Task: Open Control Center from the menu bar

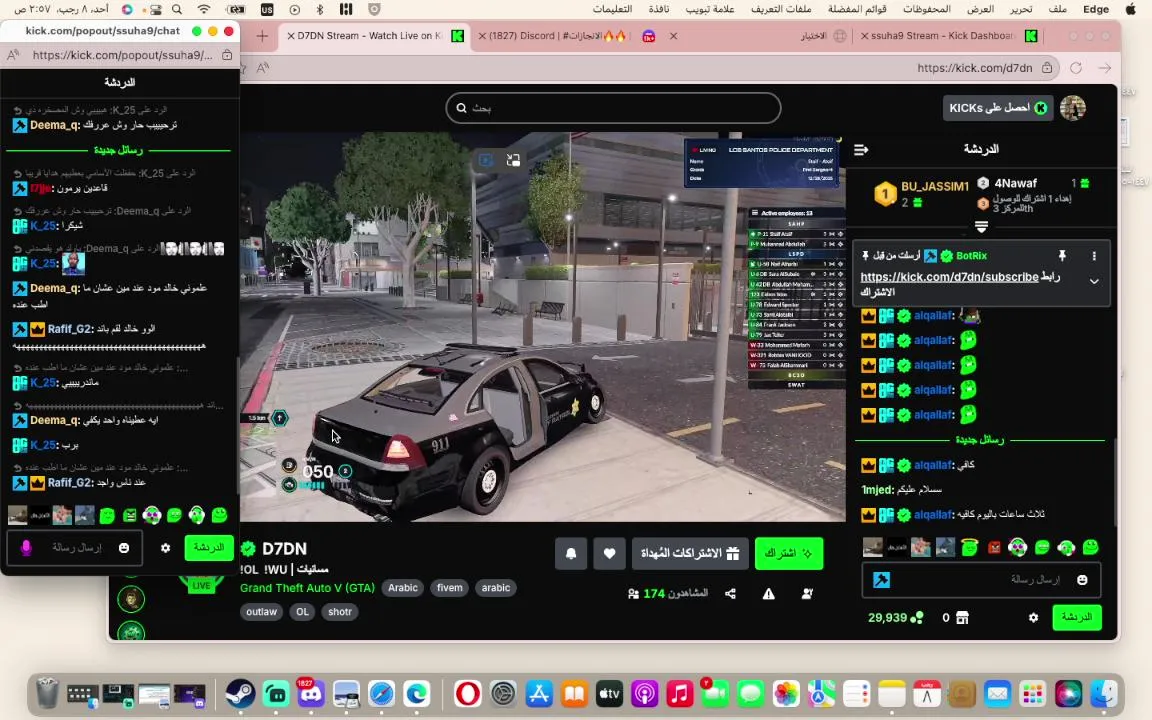Action: tap(155, 9)
